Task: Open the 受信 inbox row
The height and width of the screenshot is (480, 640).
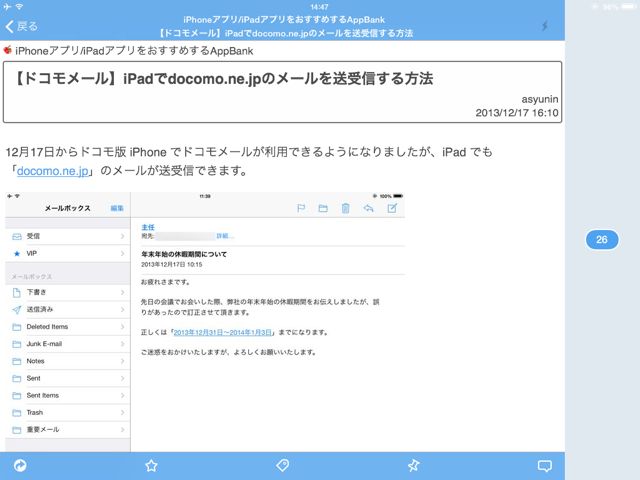Action: click(68, 236)
